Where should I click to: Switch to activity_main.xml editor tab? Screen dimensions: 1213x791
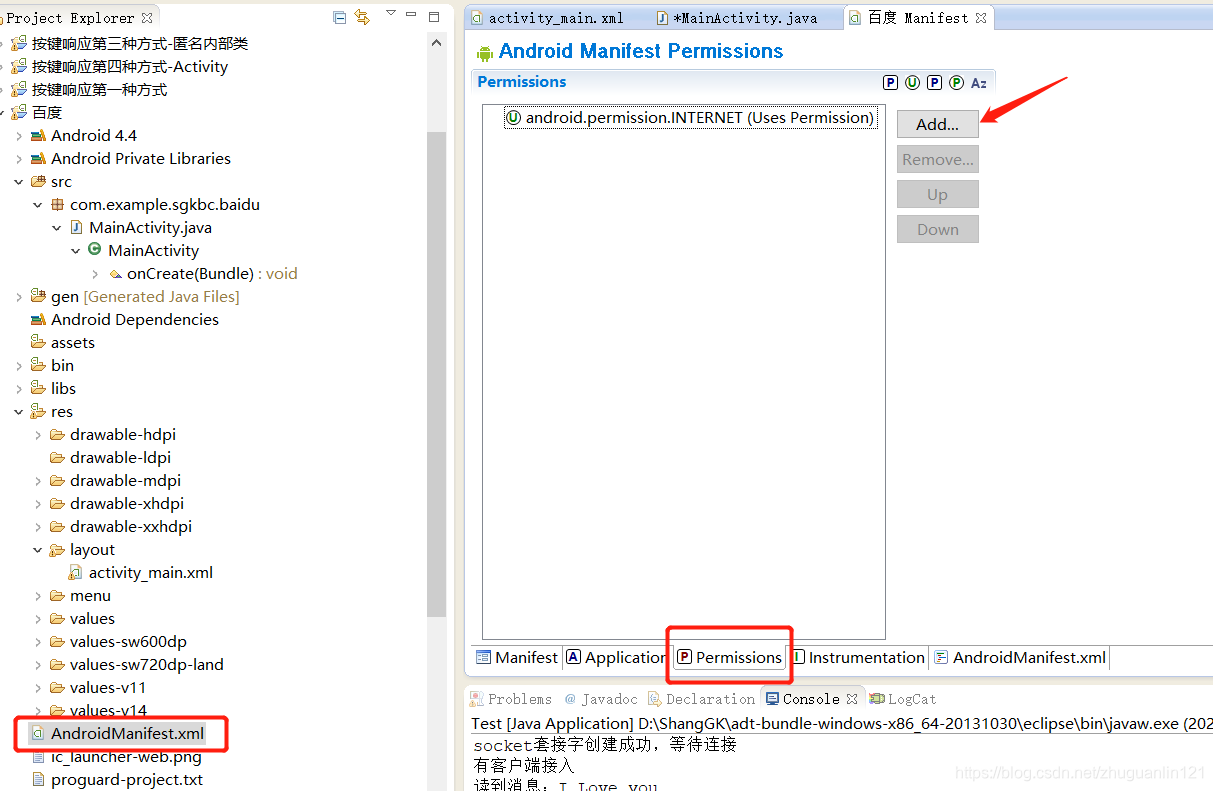pyautogui.click(x=547, y=18)
